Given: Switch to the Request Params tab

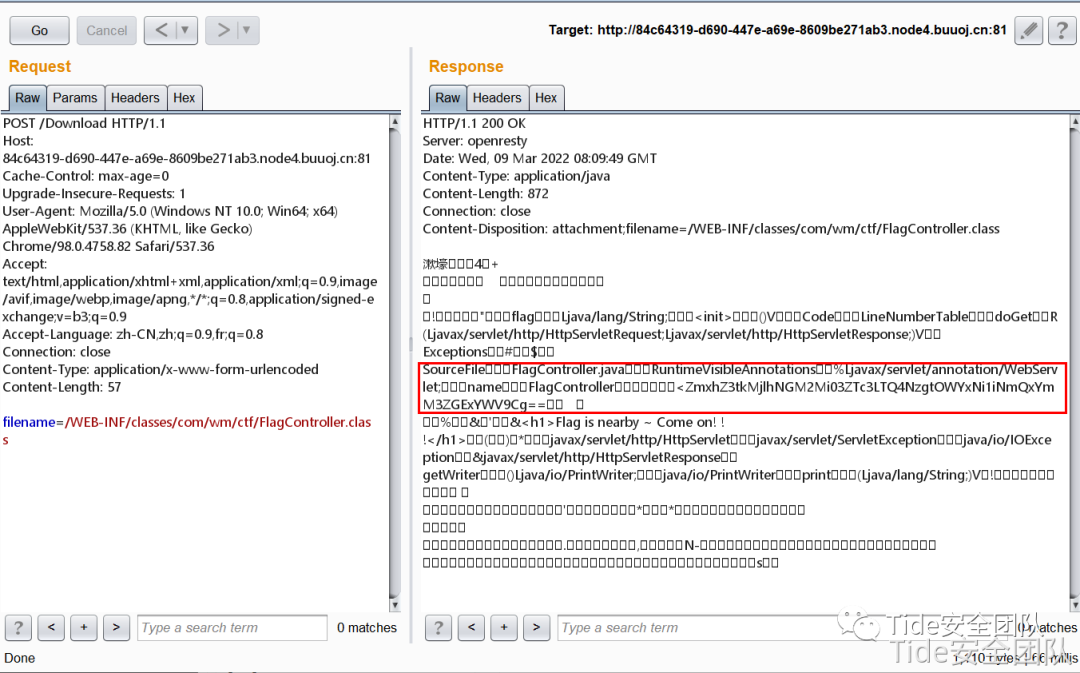Looking at the screenshot, I should (x=75, y=98).
